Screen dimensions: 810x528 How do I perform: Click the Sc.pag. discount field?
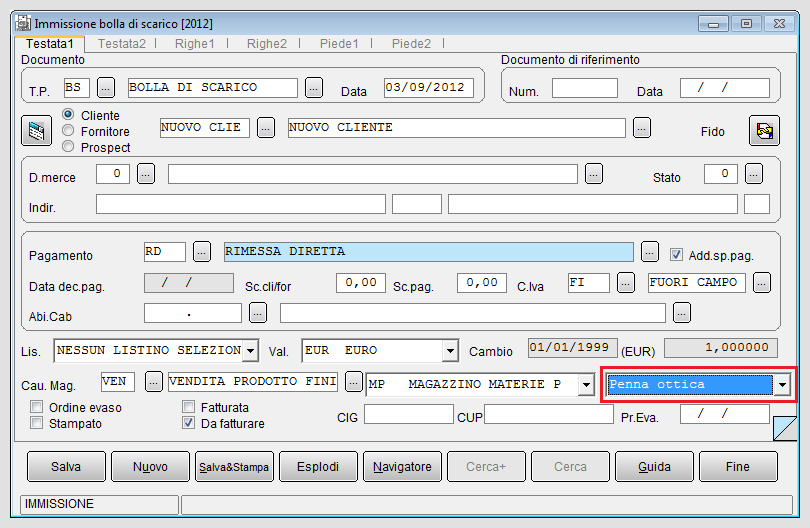tap(481, 283)
